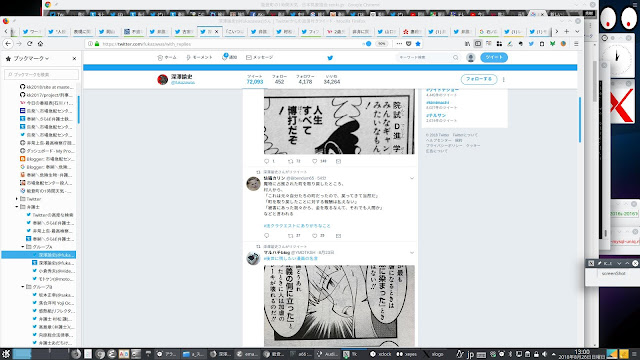Screen dimensions: 640x360
Task: Click the xeyes taskbar entry
Action: coord(407,354)
